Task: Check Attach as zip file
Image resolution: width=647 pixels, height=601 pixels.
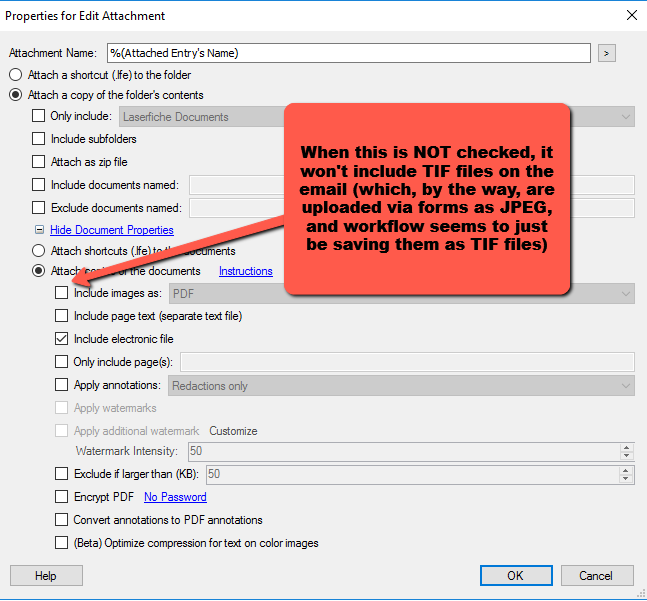Action: click(x=38, y=162)
